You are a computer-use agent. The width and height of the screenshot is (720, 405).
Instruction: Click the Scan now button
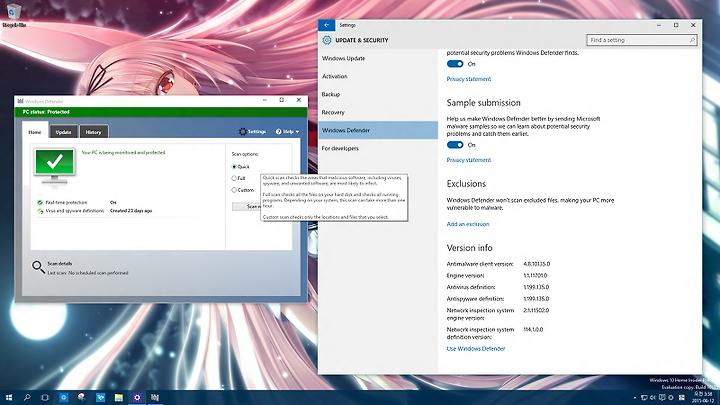click(247, 207)
